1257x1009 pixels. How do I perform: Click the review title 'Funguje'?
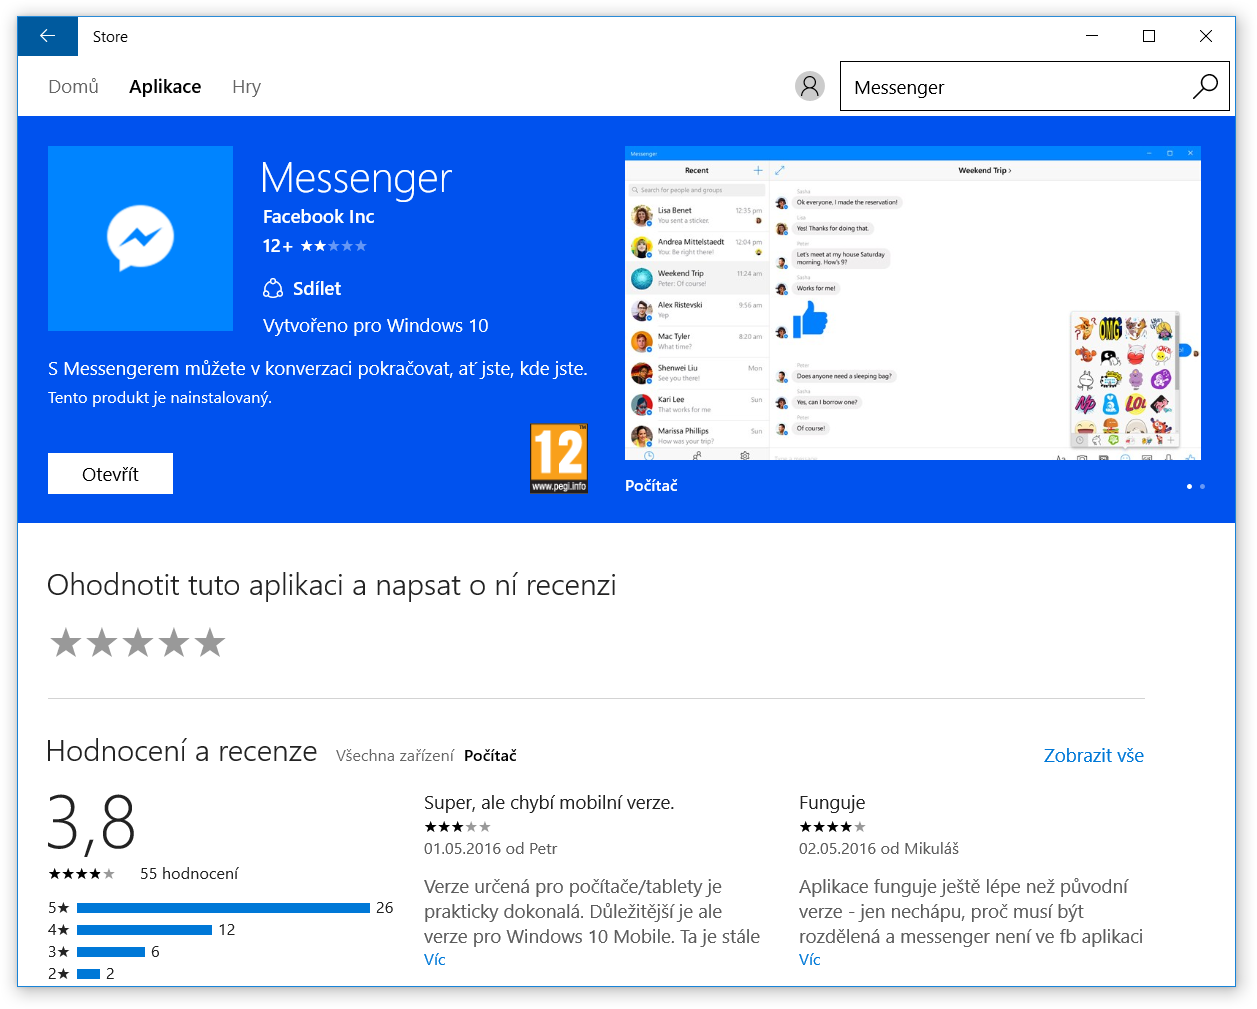(x=832, y=802)
